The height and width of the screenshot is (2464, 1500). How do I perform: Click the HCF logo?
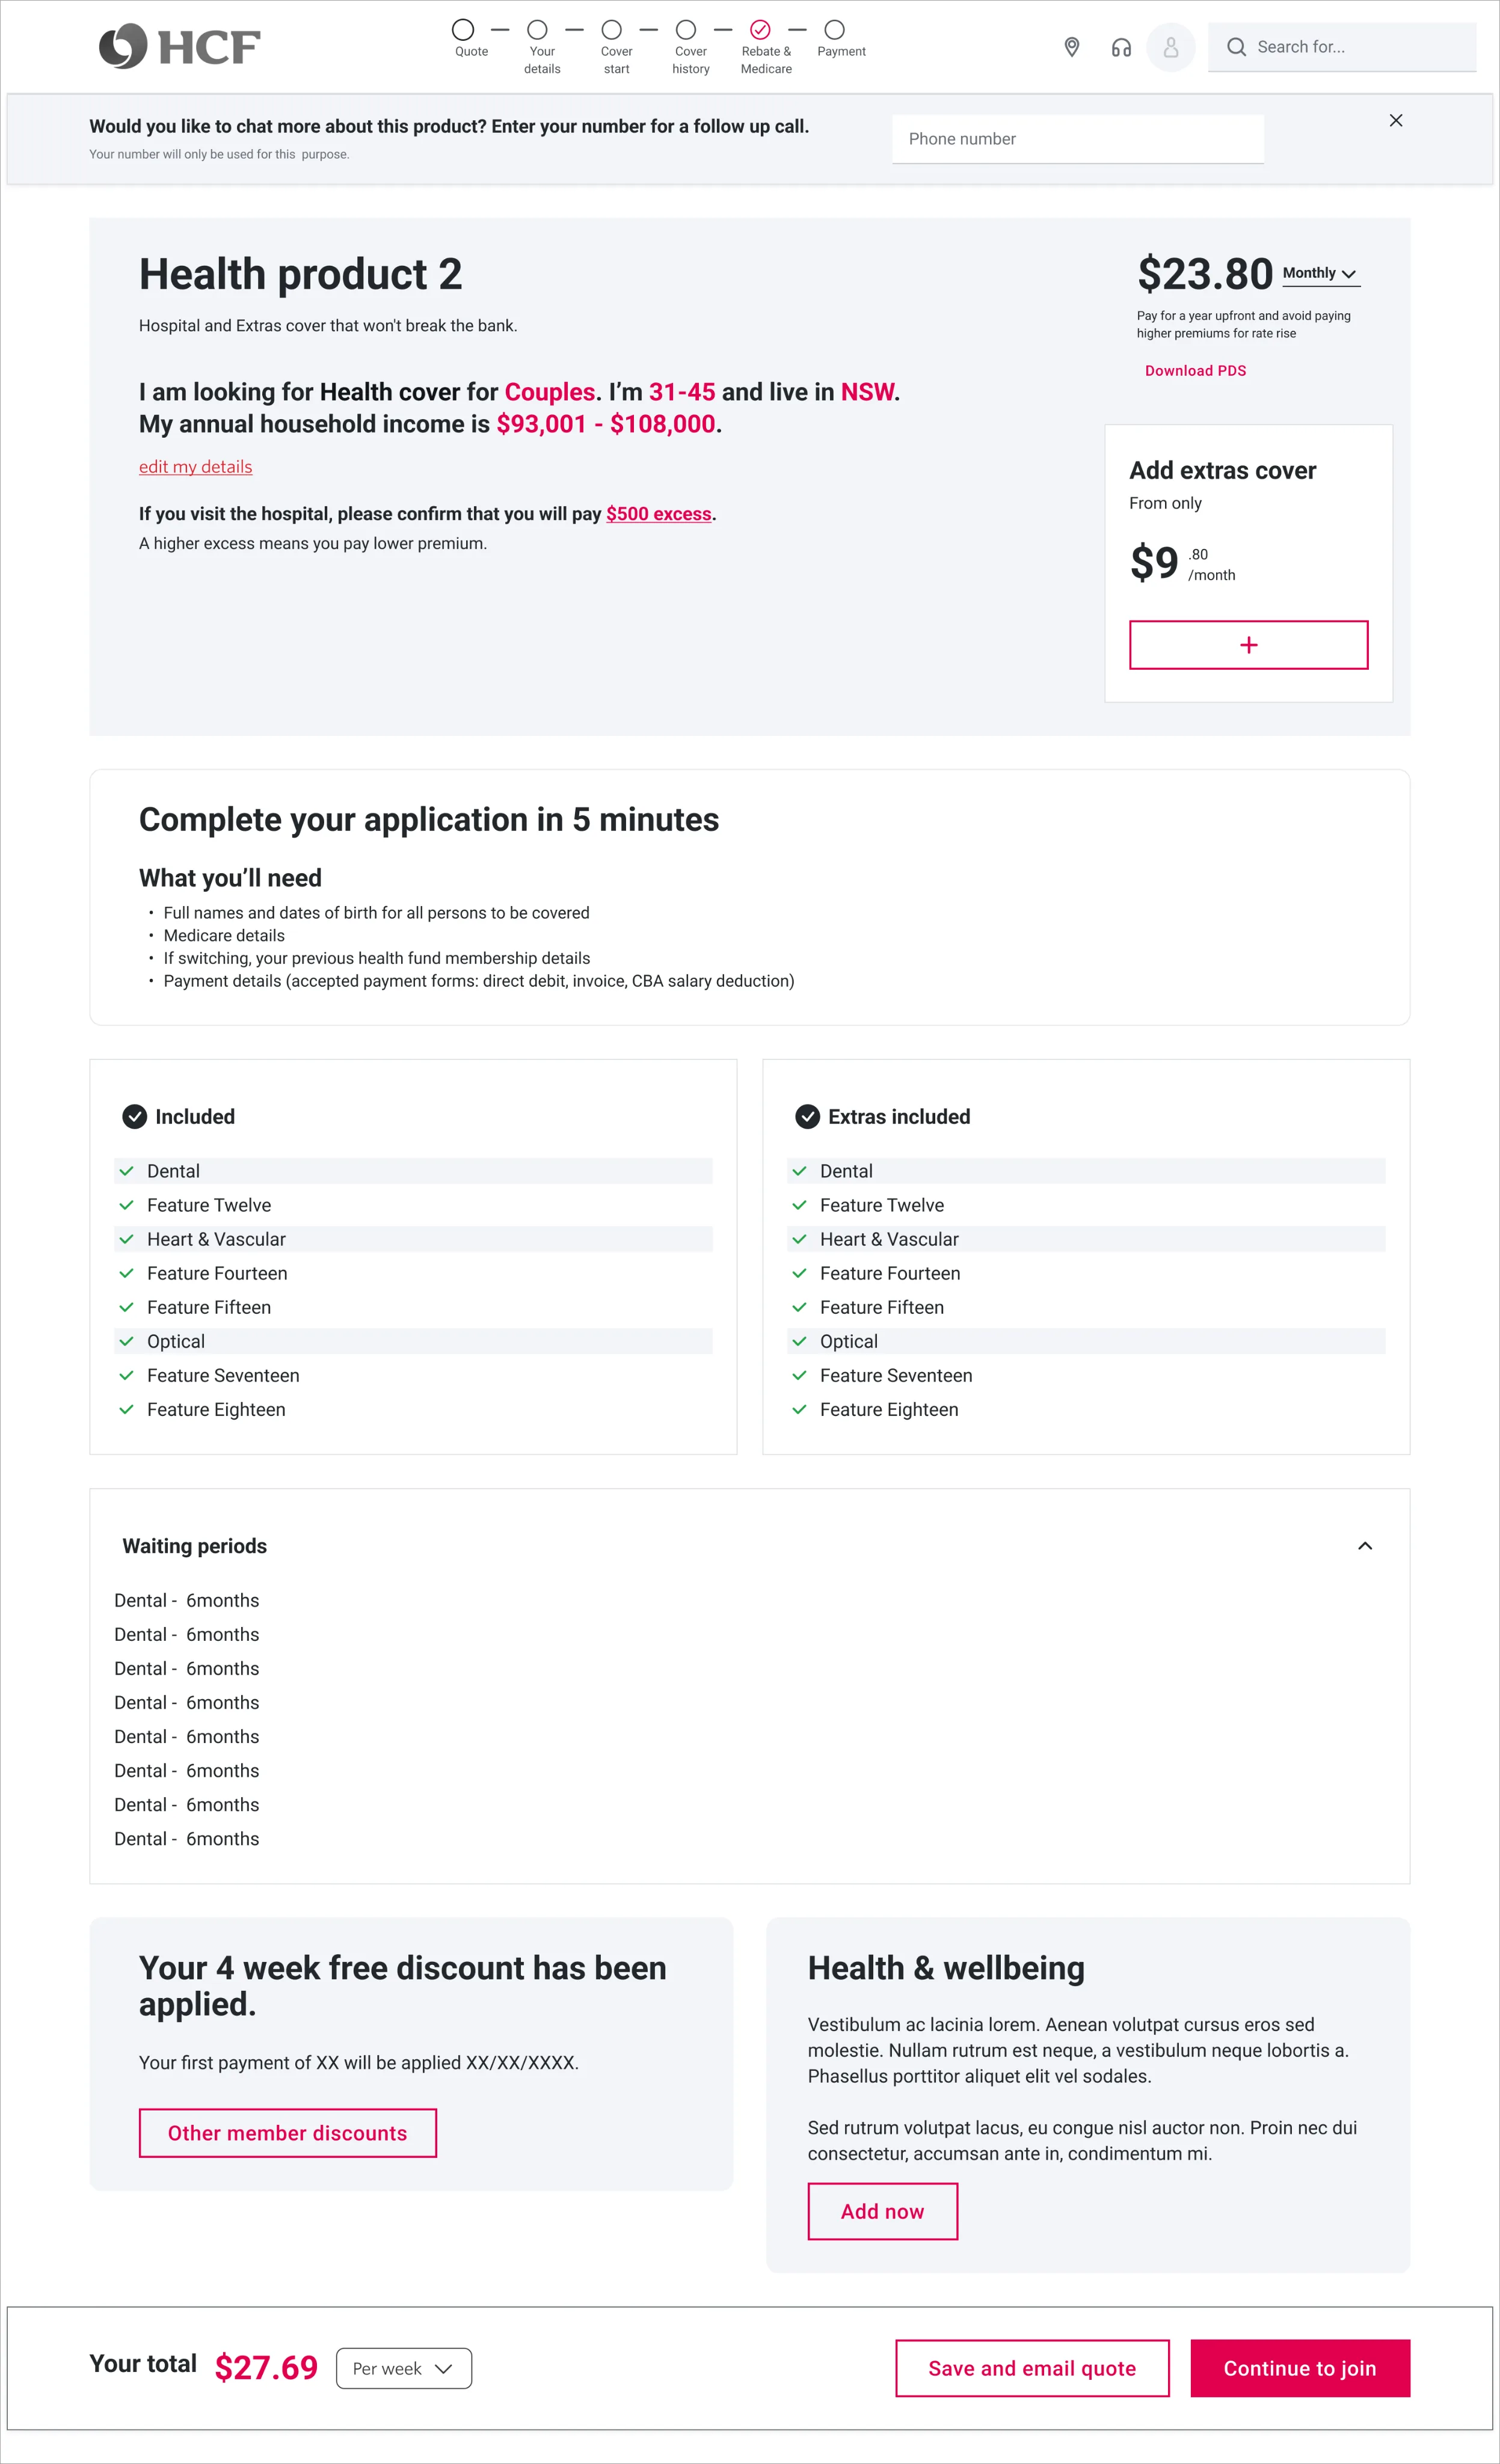(x=180, y=46)
